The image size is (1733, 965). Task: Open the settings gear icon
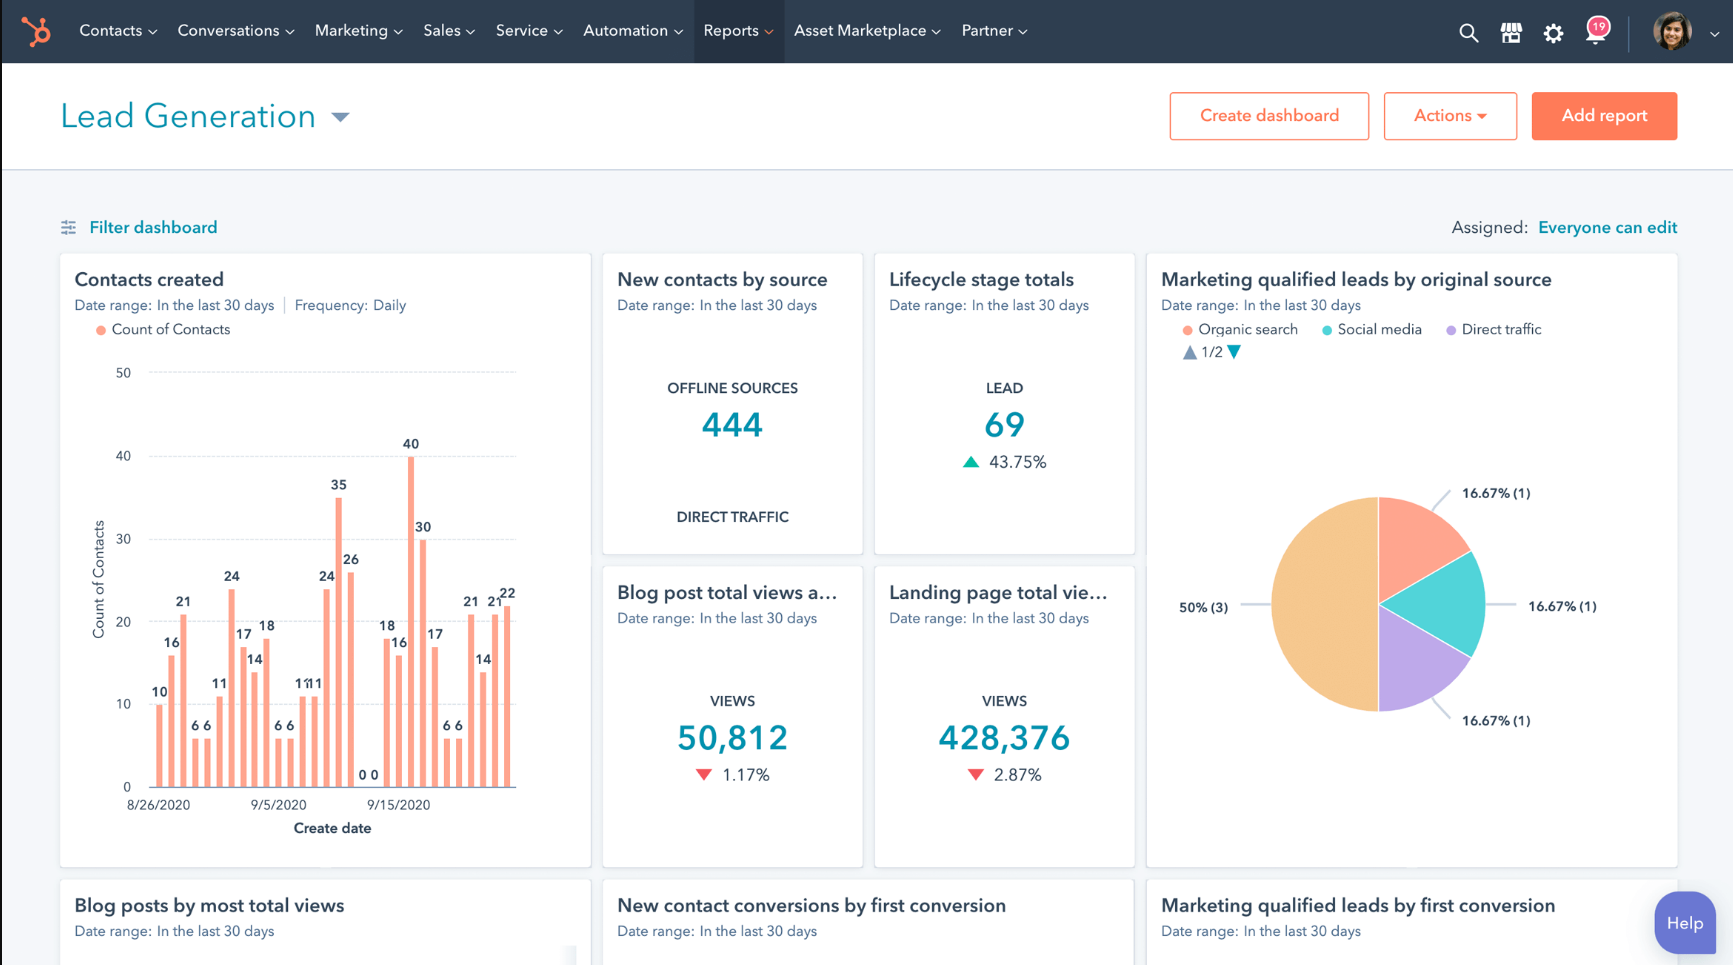click(1553, 32)
